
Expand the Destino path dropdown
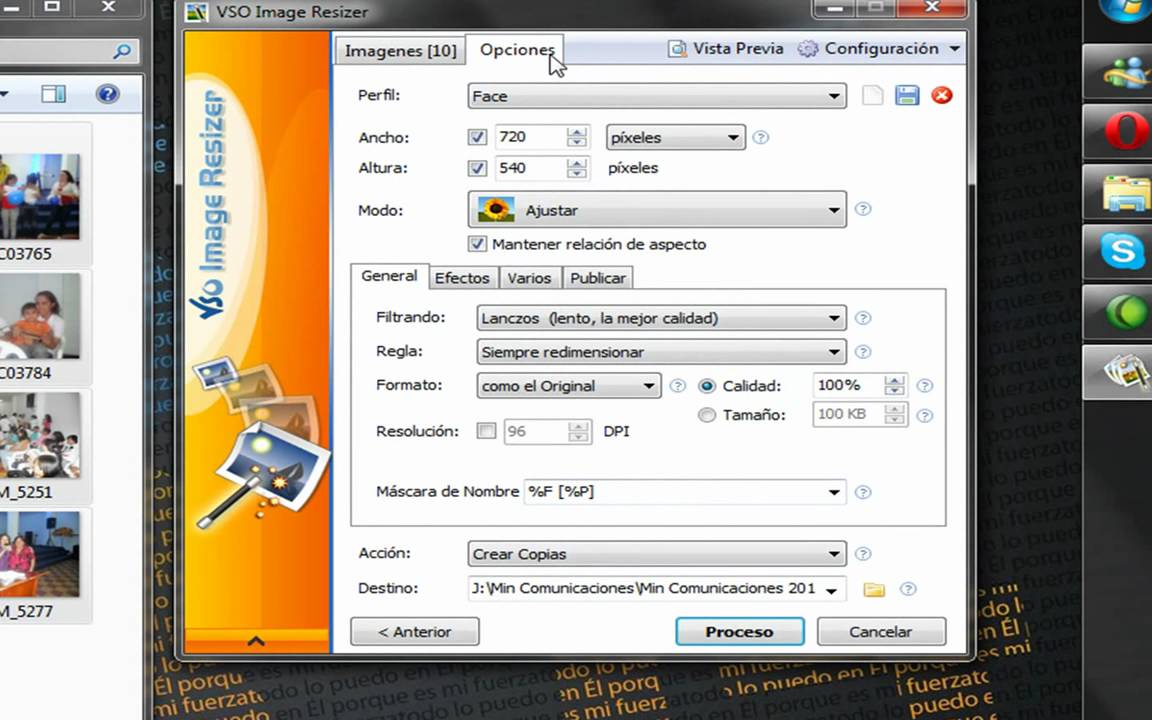pyautogui.click(x=831, y=590)
